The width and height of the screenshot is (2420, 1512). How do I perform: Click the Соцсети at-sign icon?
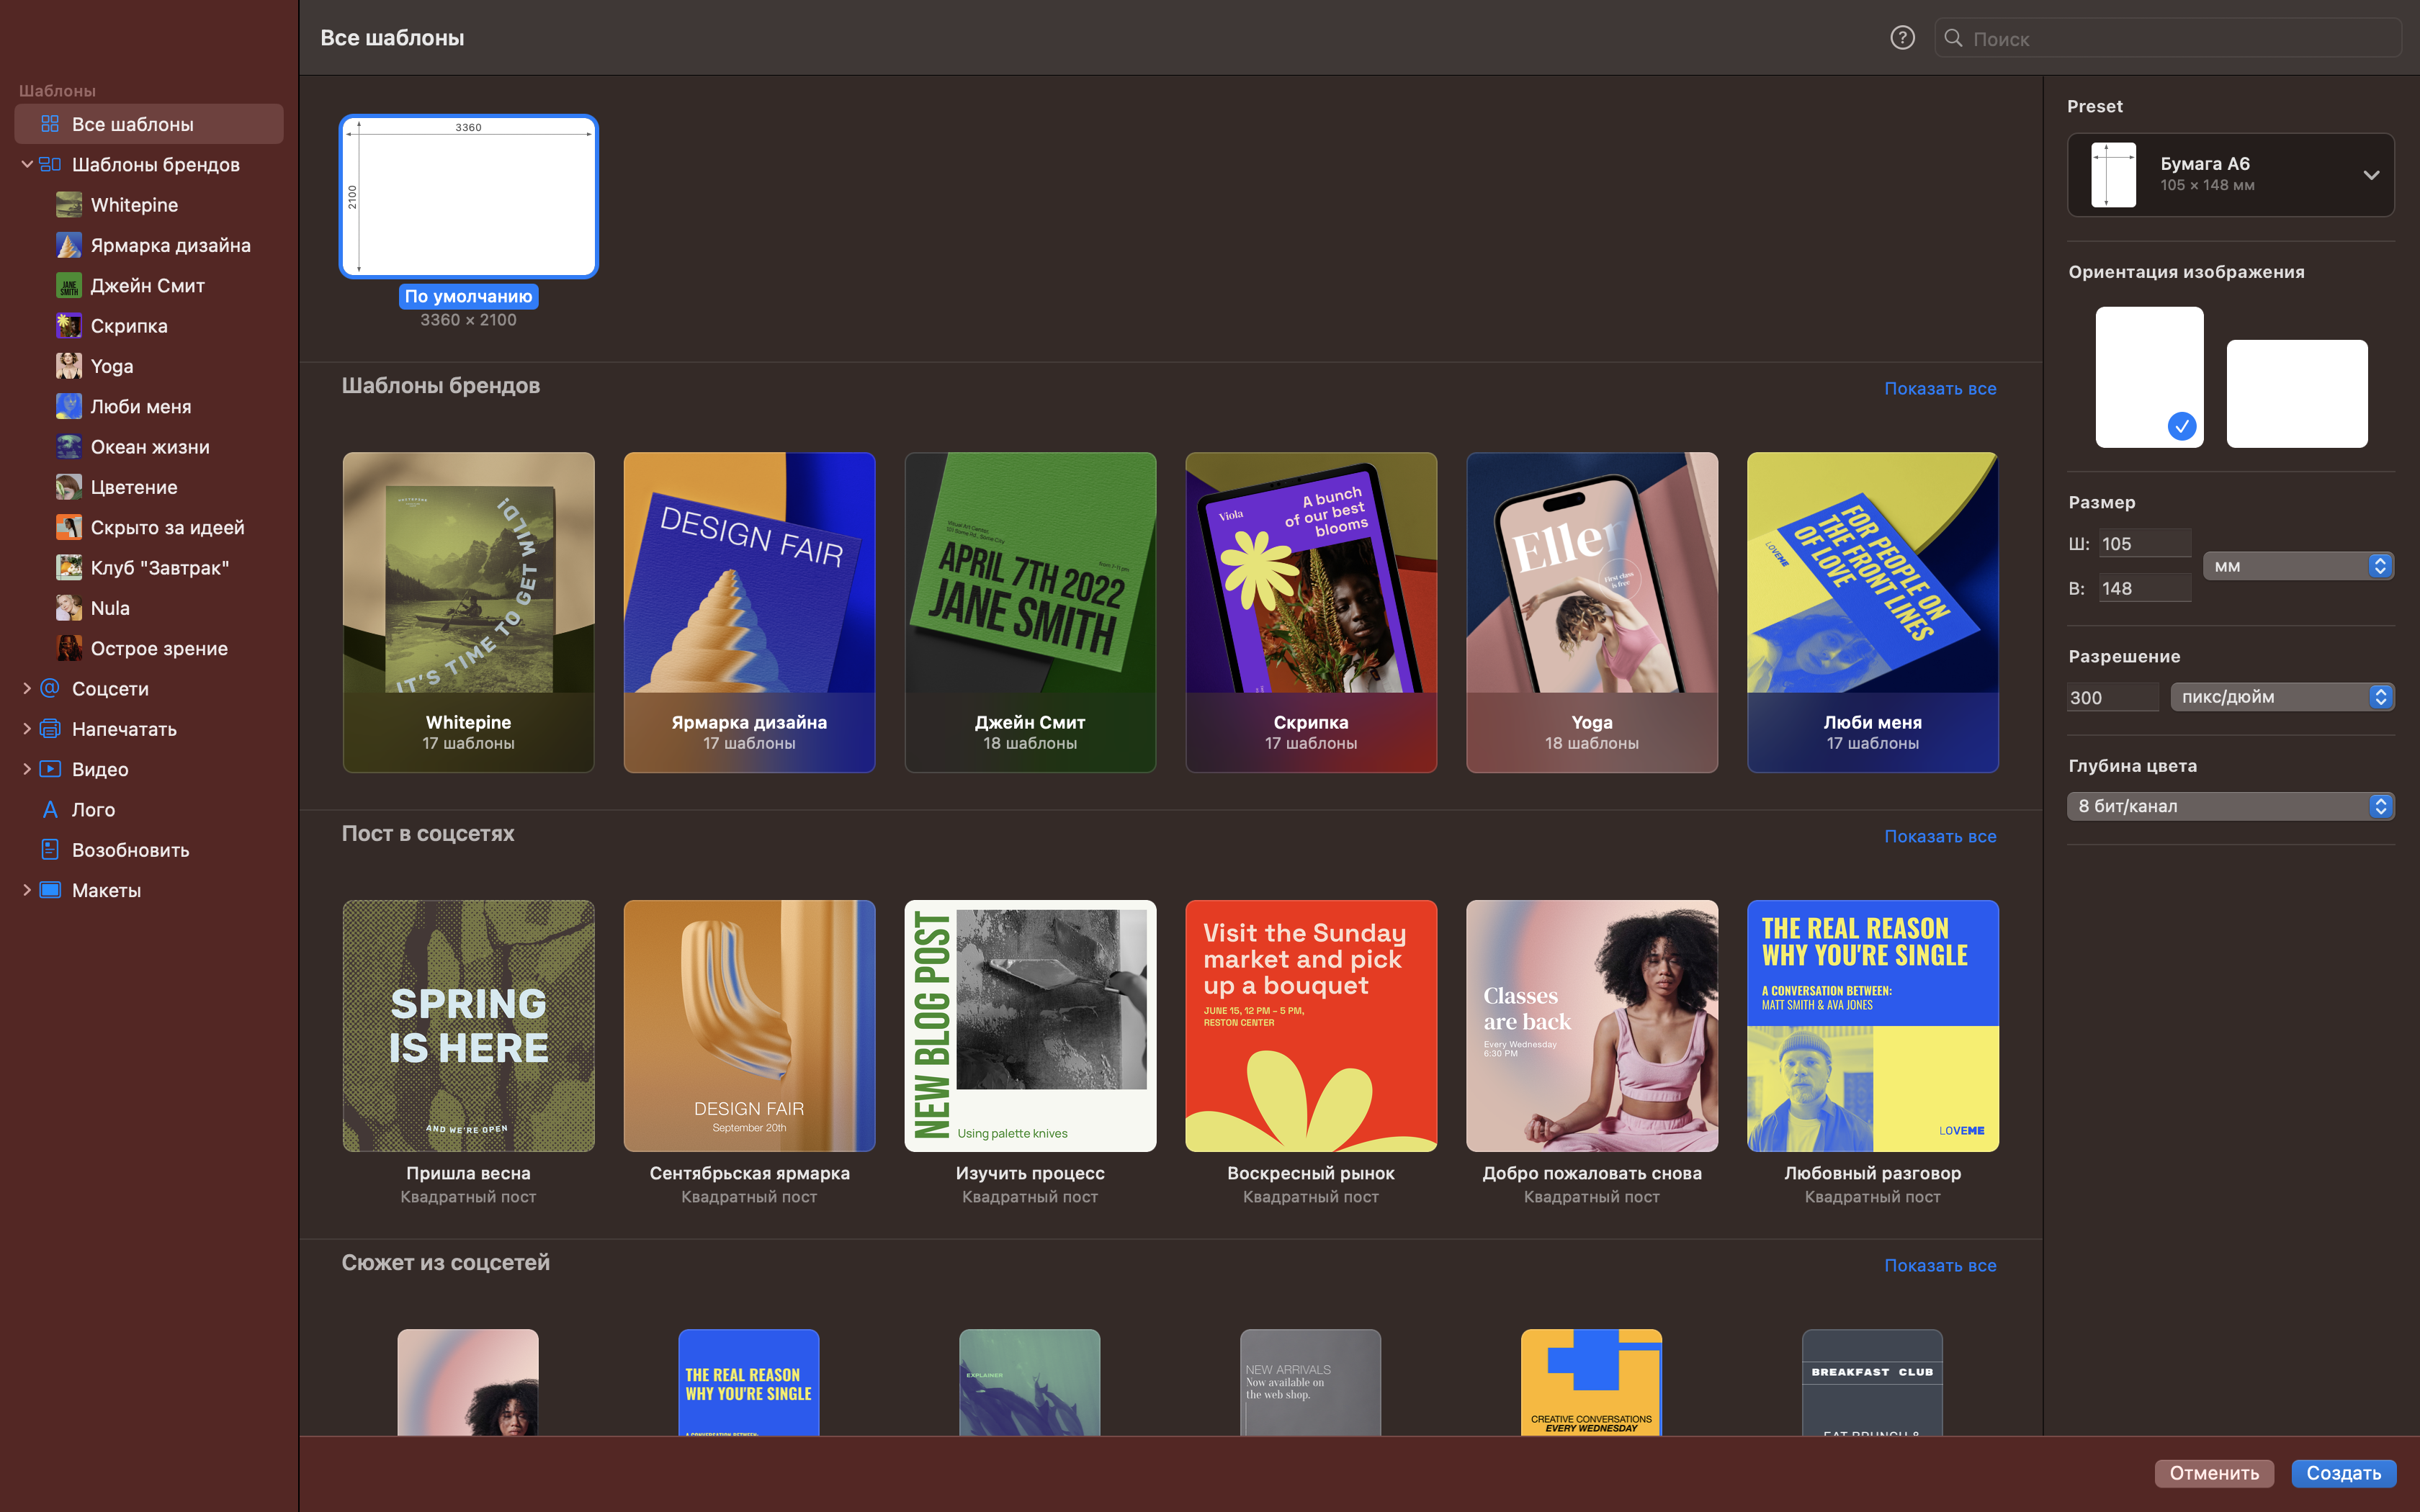click(50, 689)
